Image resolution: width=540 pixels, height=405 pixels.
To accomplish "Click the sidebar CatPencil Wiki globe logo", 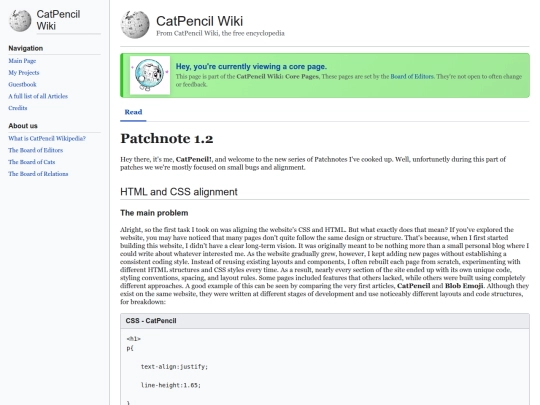I will pyautogui.click(x=20, y=20).
